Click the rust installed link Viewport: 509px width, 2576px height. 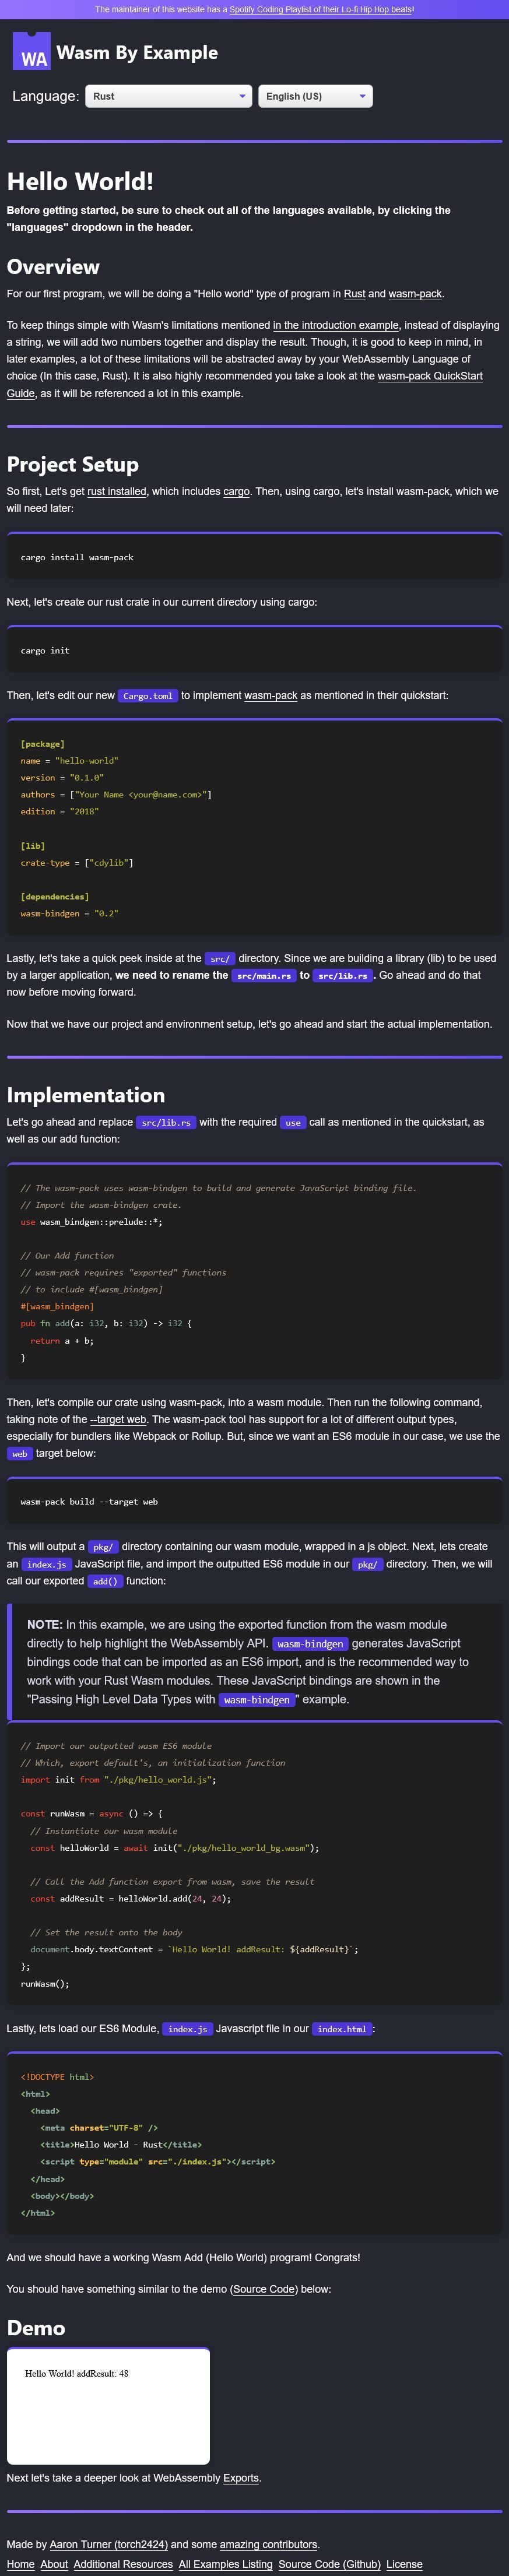coord(117,492)
